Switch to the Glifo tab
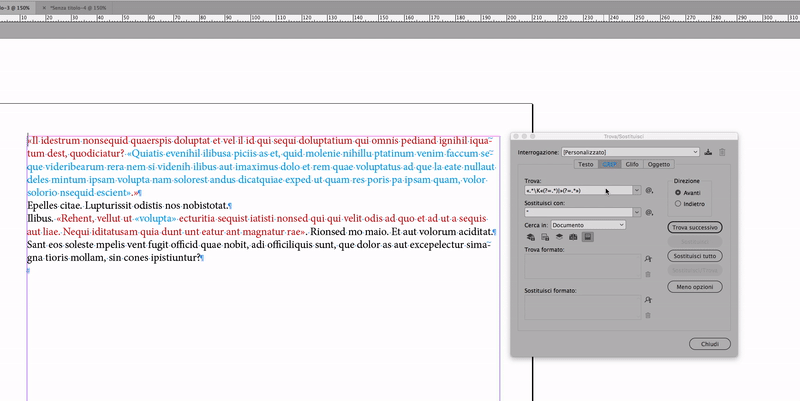Image resolution: width=800 pixels, height=401 pixels. pyautogui.click(x=632, y=164)
